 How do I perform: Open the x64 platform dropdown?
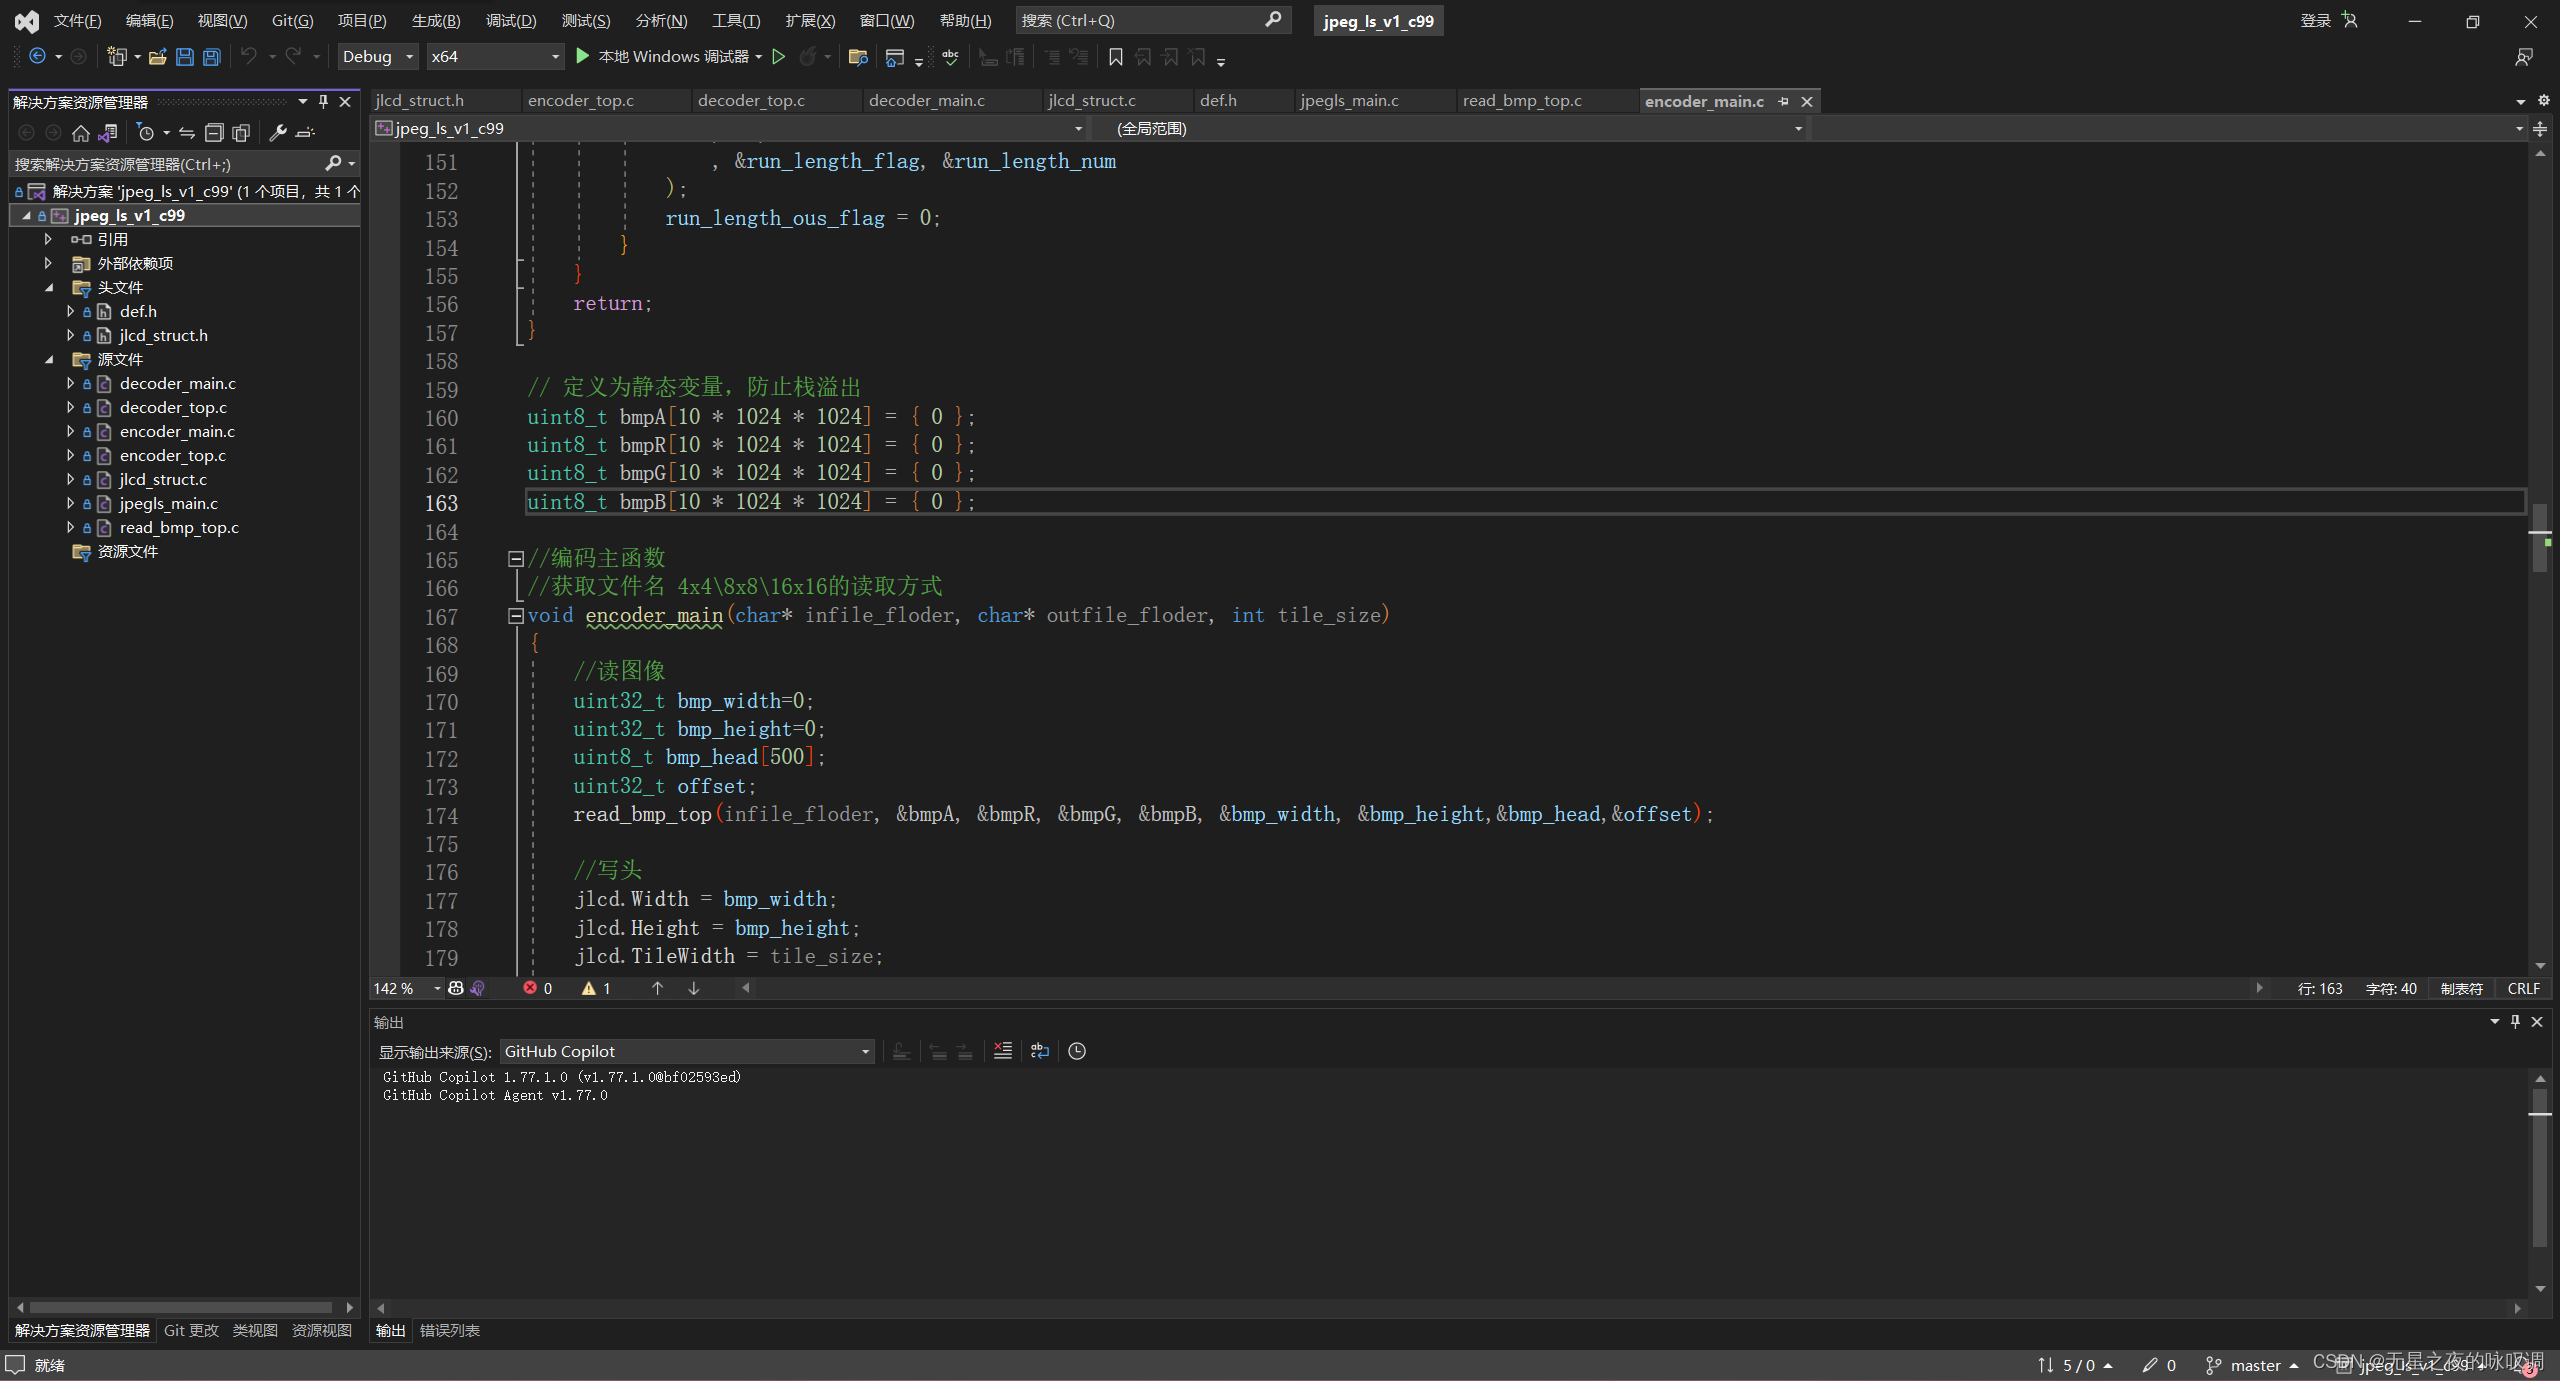pos(495,57)
